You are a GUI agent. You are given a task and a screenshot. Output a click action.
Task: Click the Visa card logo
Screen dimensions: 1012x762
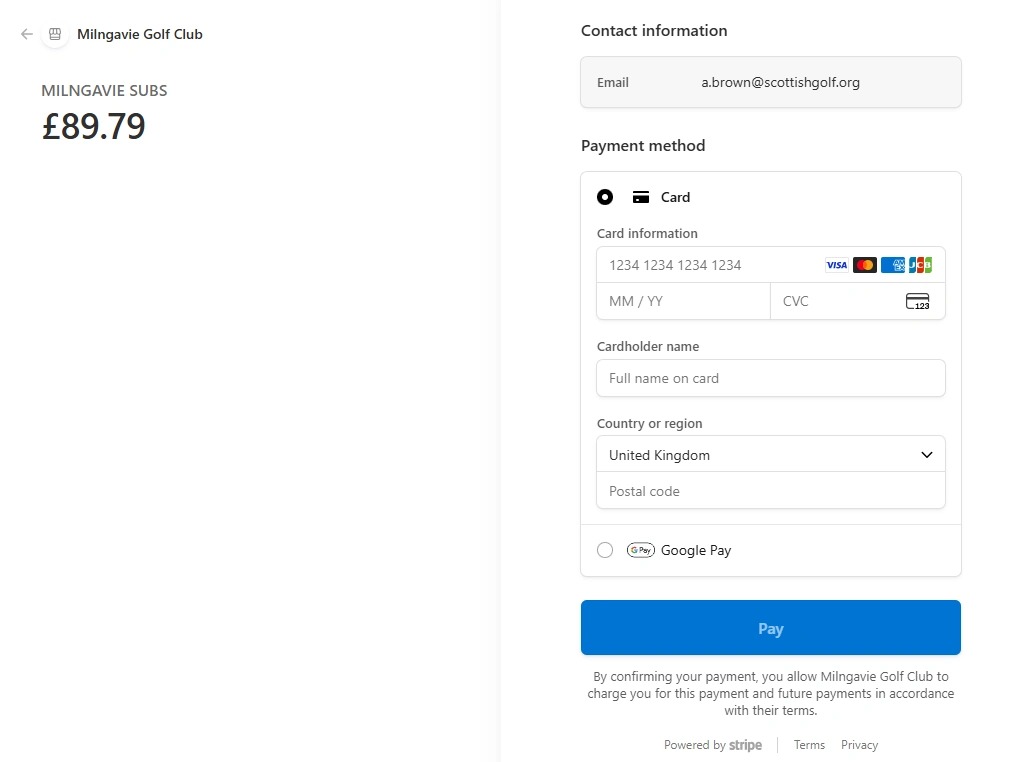tap(836, 265)
